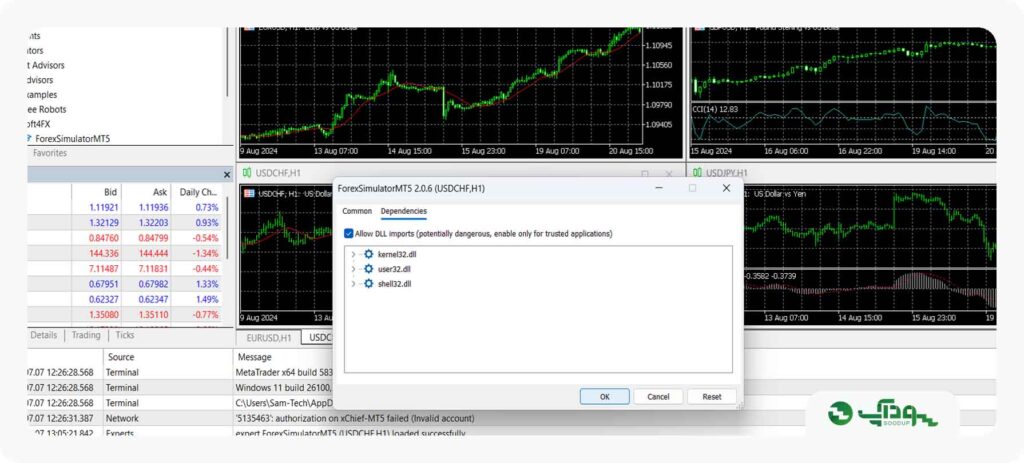Expand the user32.dll dependency node
Screen dimensions: 1024x463
353,269
